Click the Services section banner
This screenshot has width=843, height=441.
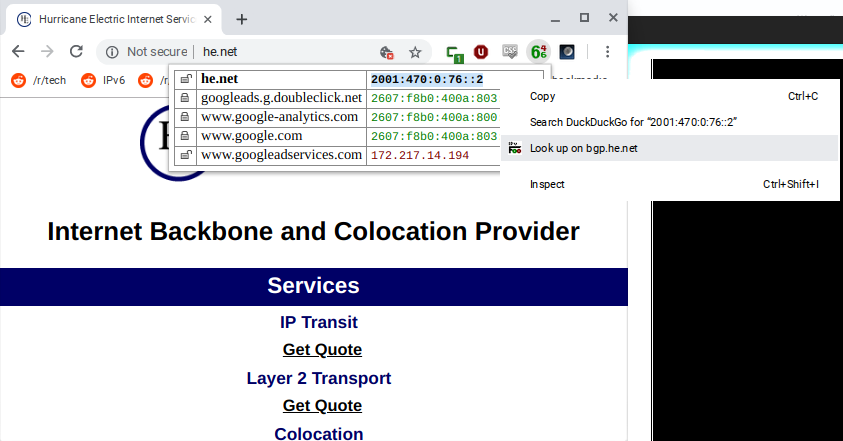313,287
